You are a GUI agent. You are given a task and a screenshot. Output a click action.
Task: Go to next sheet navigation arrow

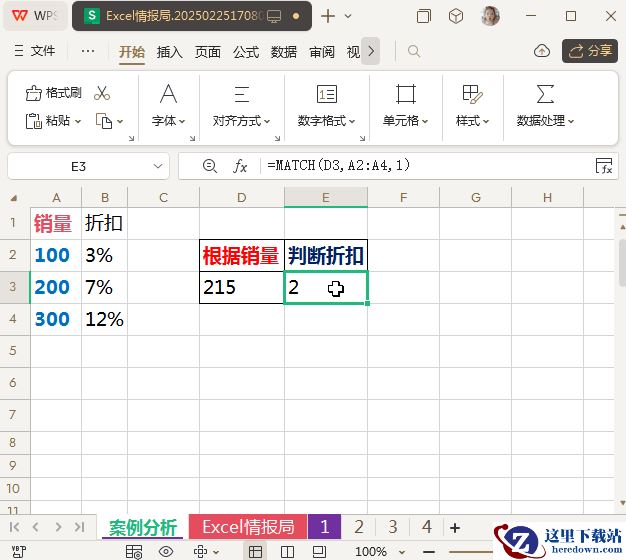point(58,527)
